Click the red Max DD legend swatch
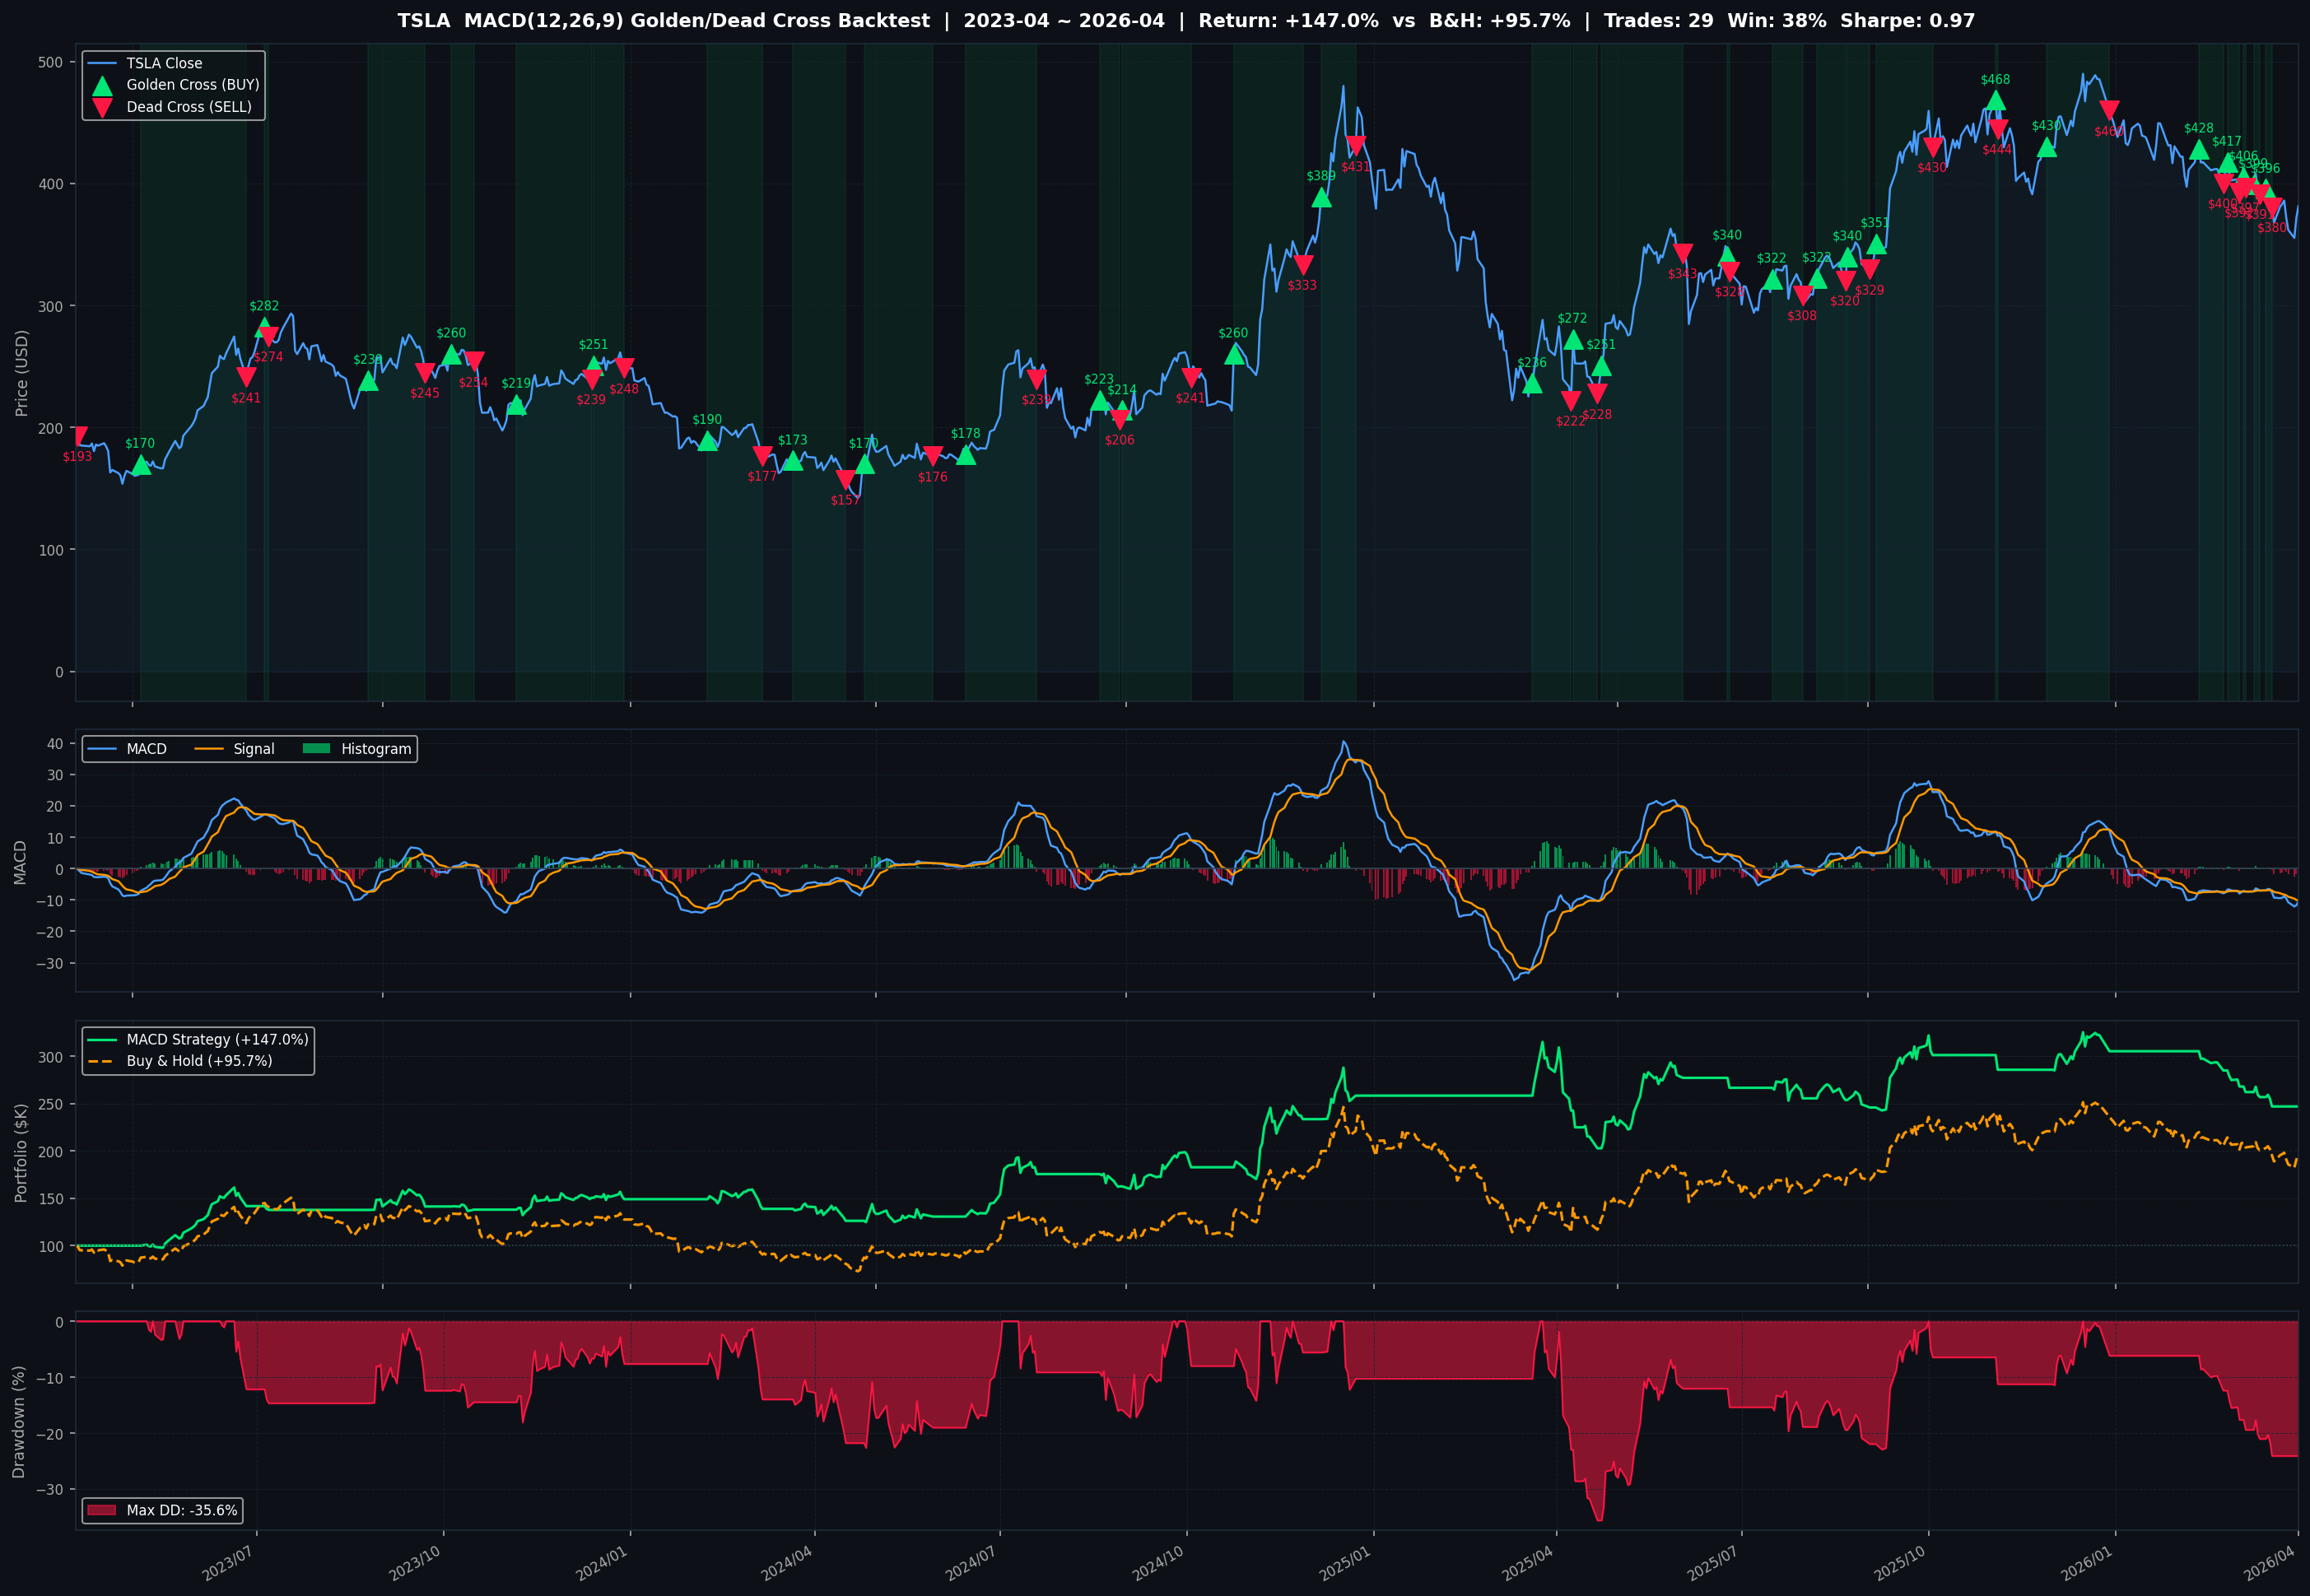Screen dimensions: 2310x1596 pyautogui.click(x=102, y=1510)
